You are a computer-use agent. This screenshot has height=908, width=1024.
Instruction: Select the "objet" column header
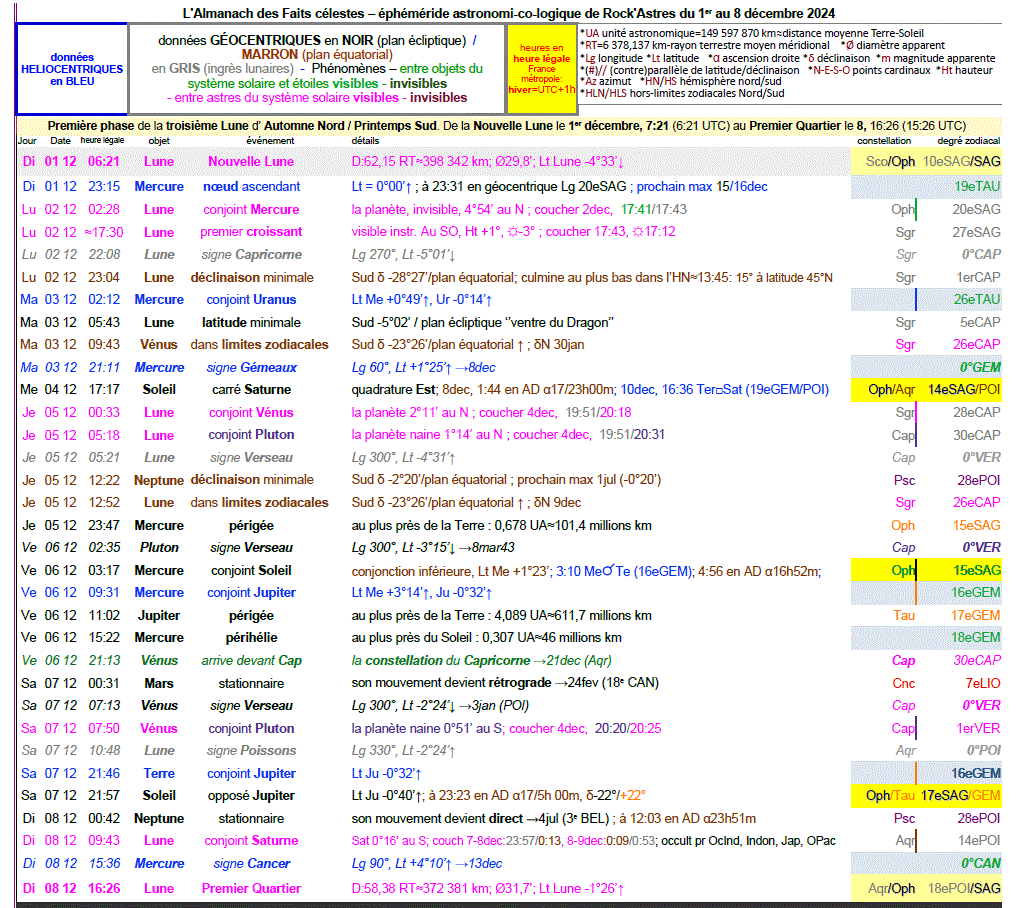coord(159,140)
